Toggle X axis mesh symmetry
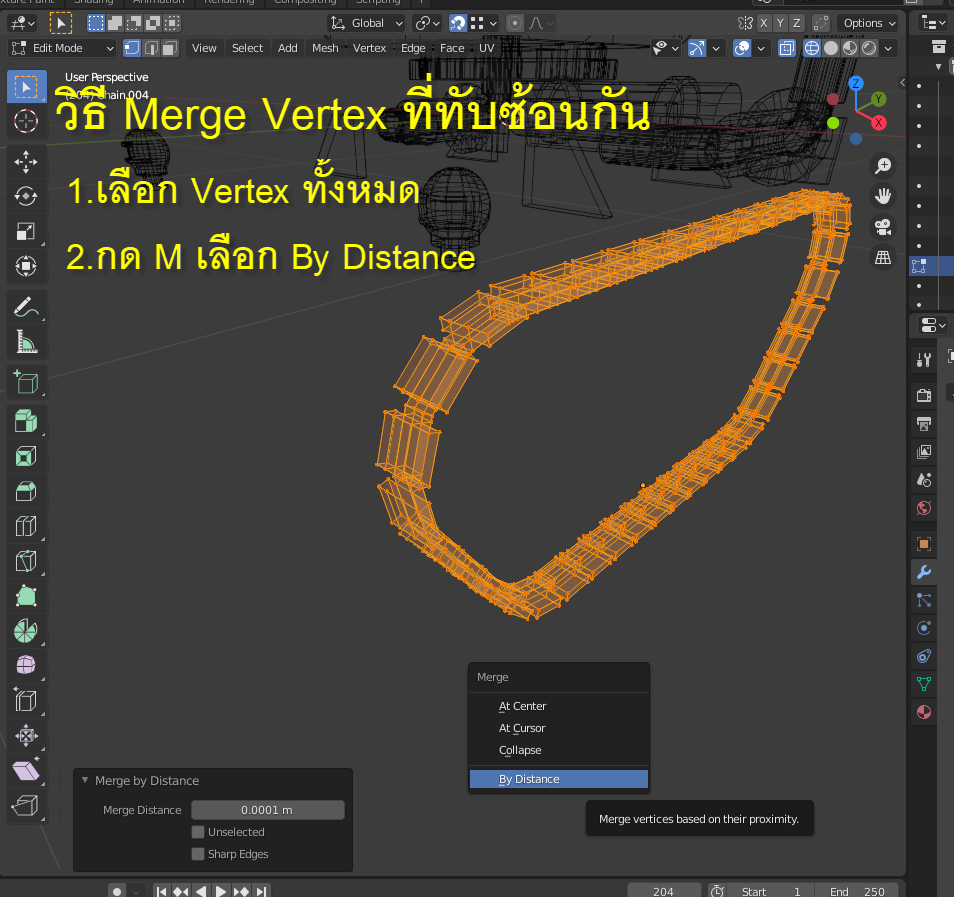This screenshot has width=954, height=897. pos(764,23)
